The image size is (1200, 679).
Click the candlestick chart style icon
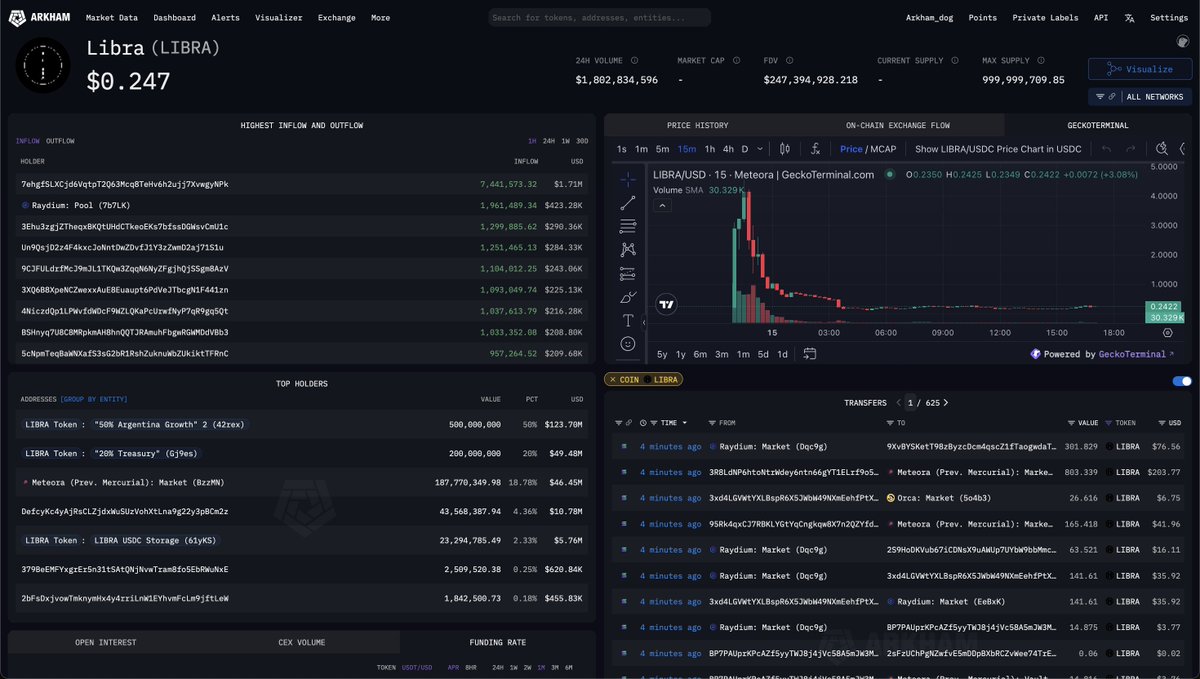pos(784,149)
